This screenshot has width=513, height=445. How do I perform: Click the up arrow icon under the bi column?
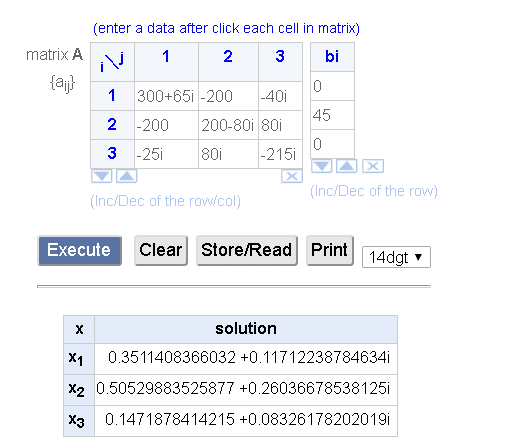pyautogui.click(x=347, y=166)
